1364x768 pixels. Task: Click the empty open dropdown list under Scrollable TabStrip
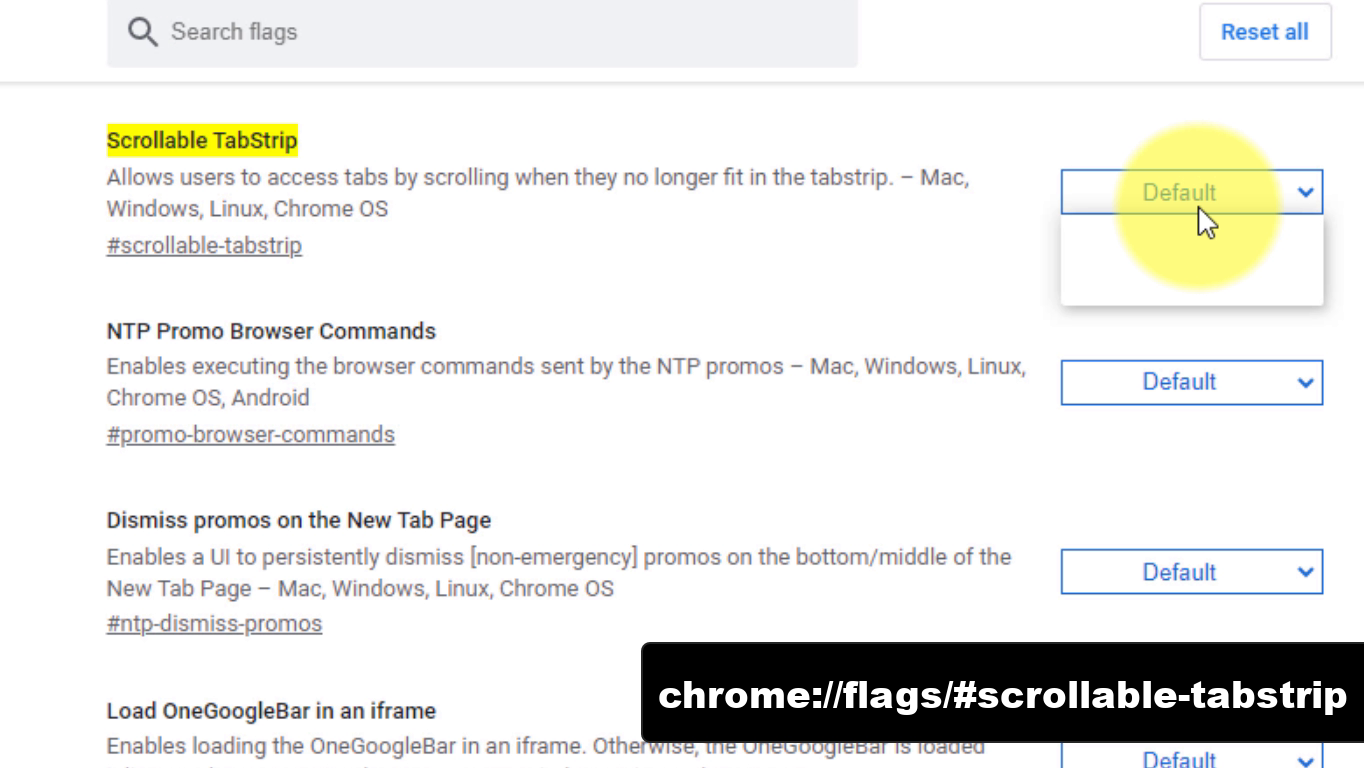1191,260
